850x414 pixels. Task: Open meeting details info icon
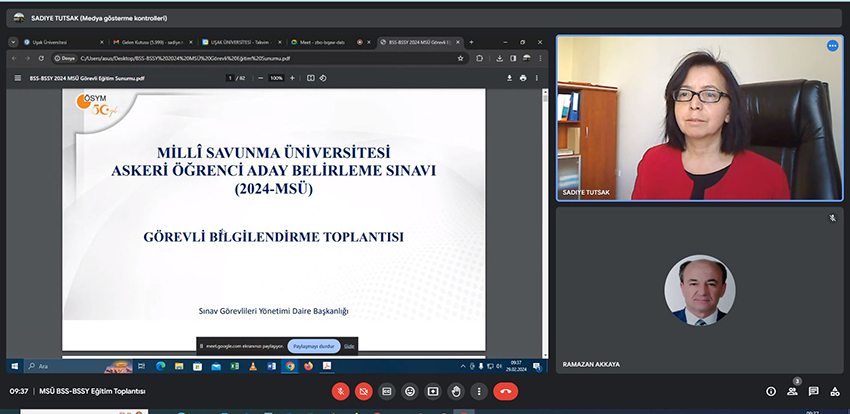pos(771,391)
